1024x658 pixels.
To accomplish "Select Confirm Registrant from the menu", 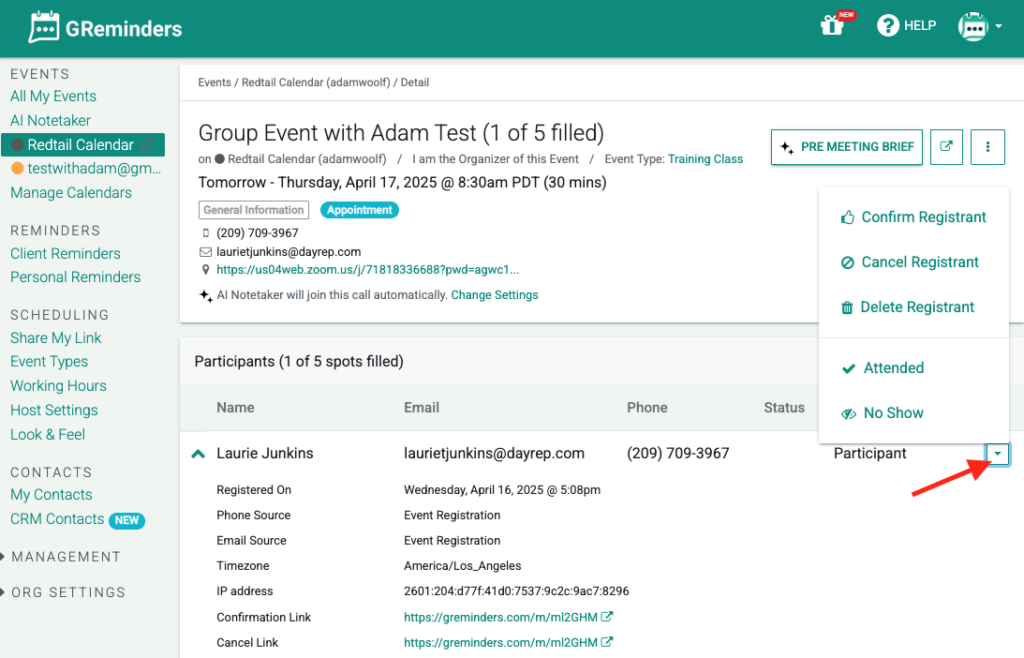I will 914,217.
